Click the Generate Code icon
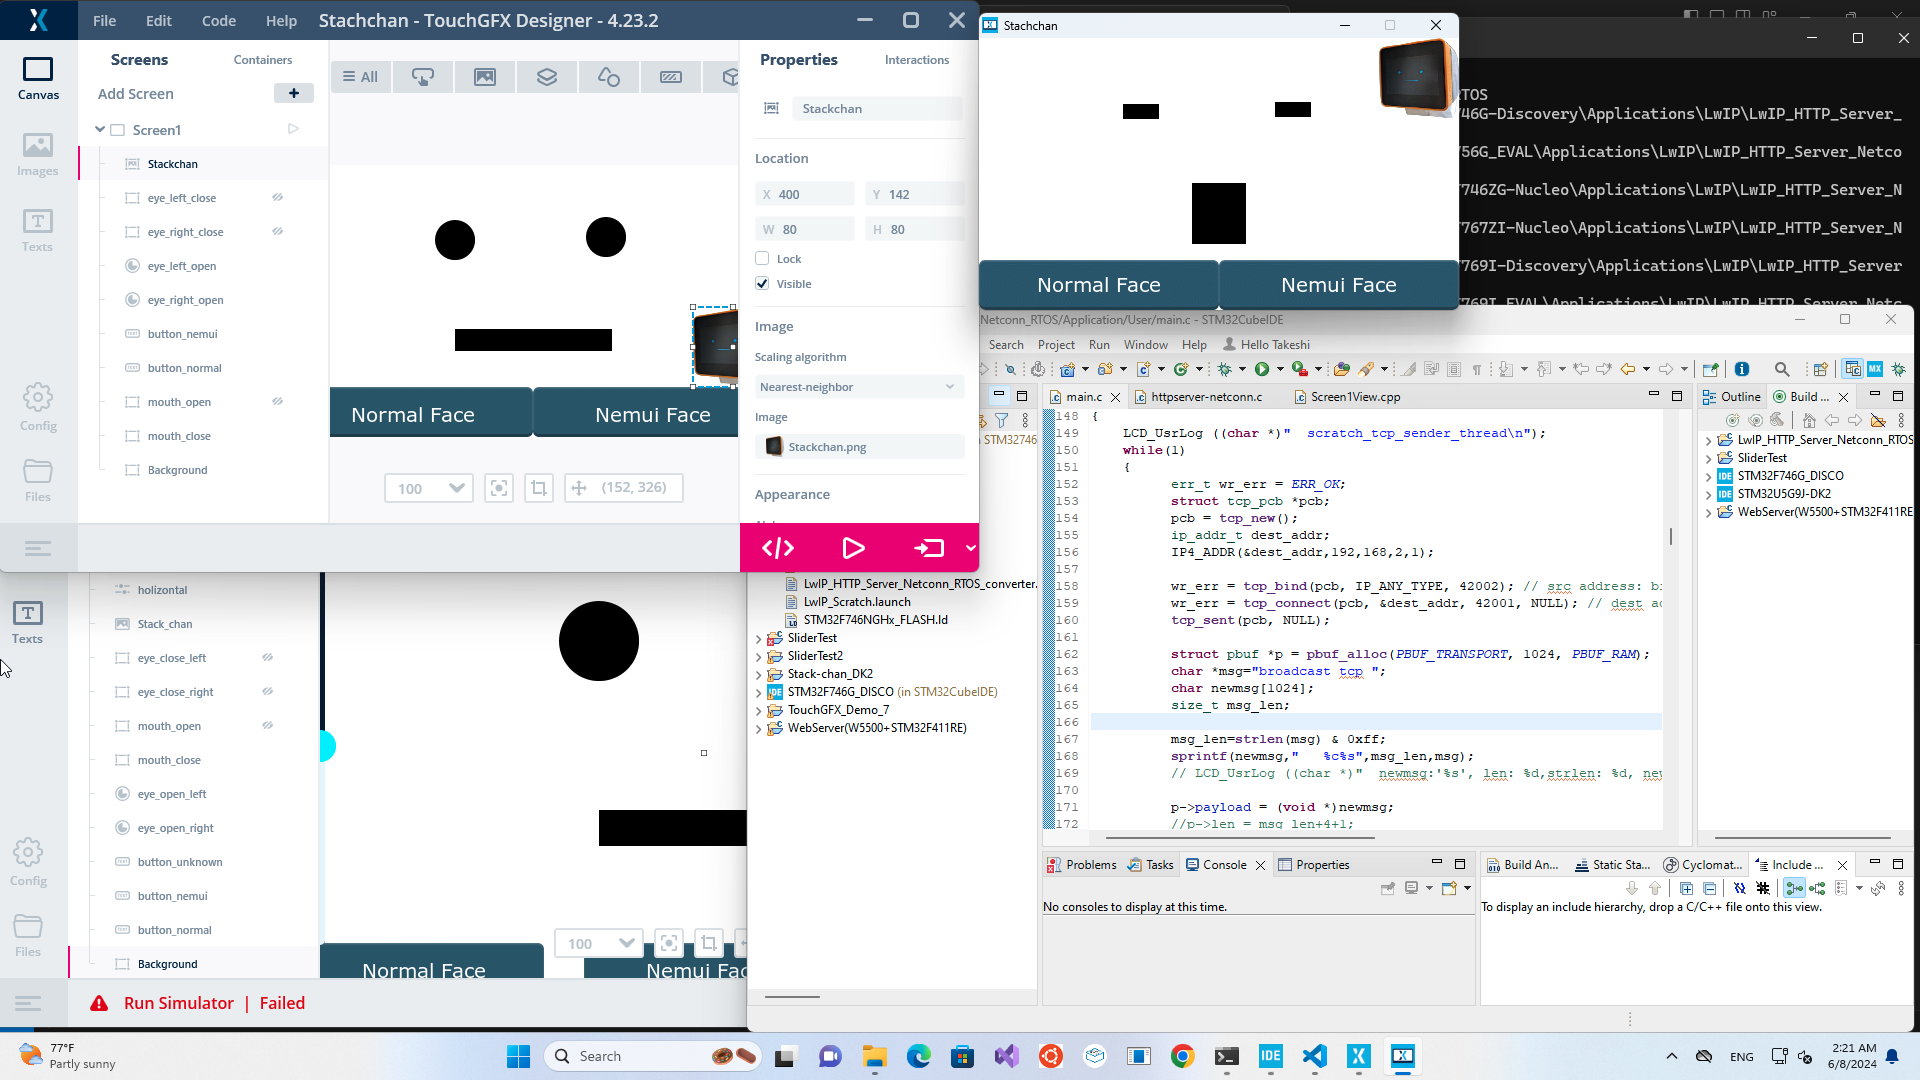Screen dimensions: 1920x1080 pos(777,548)
